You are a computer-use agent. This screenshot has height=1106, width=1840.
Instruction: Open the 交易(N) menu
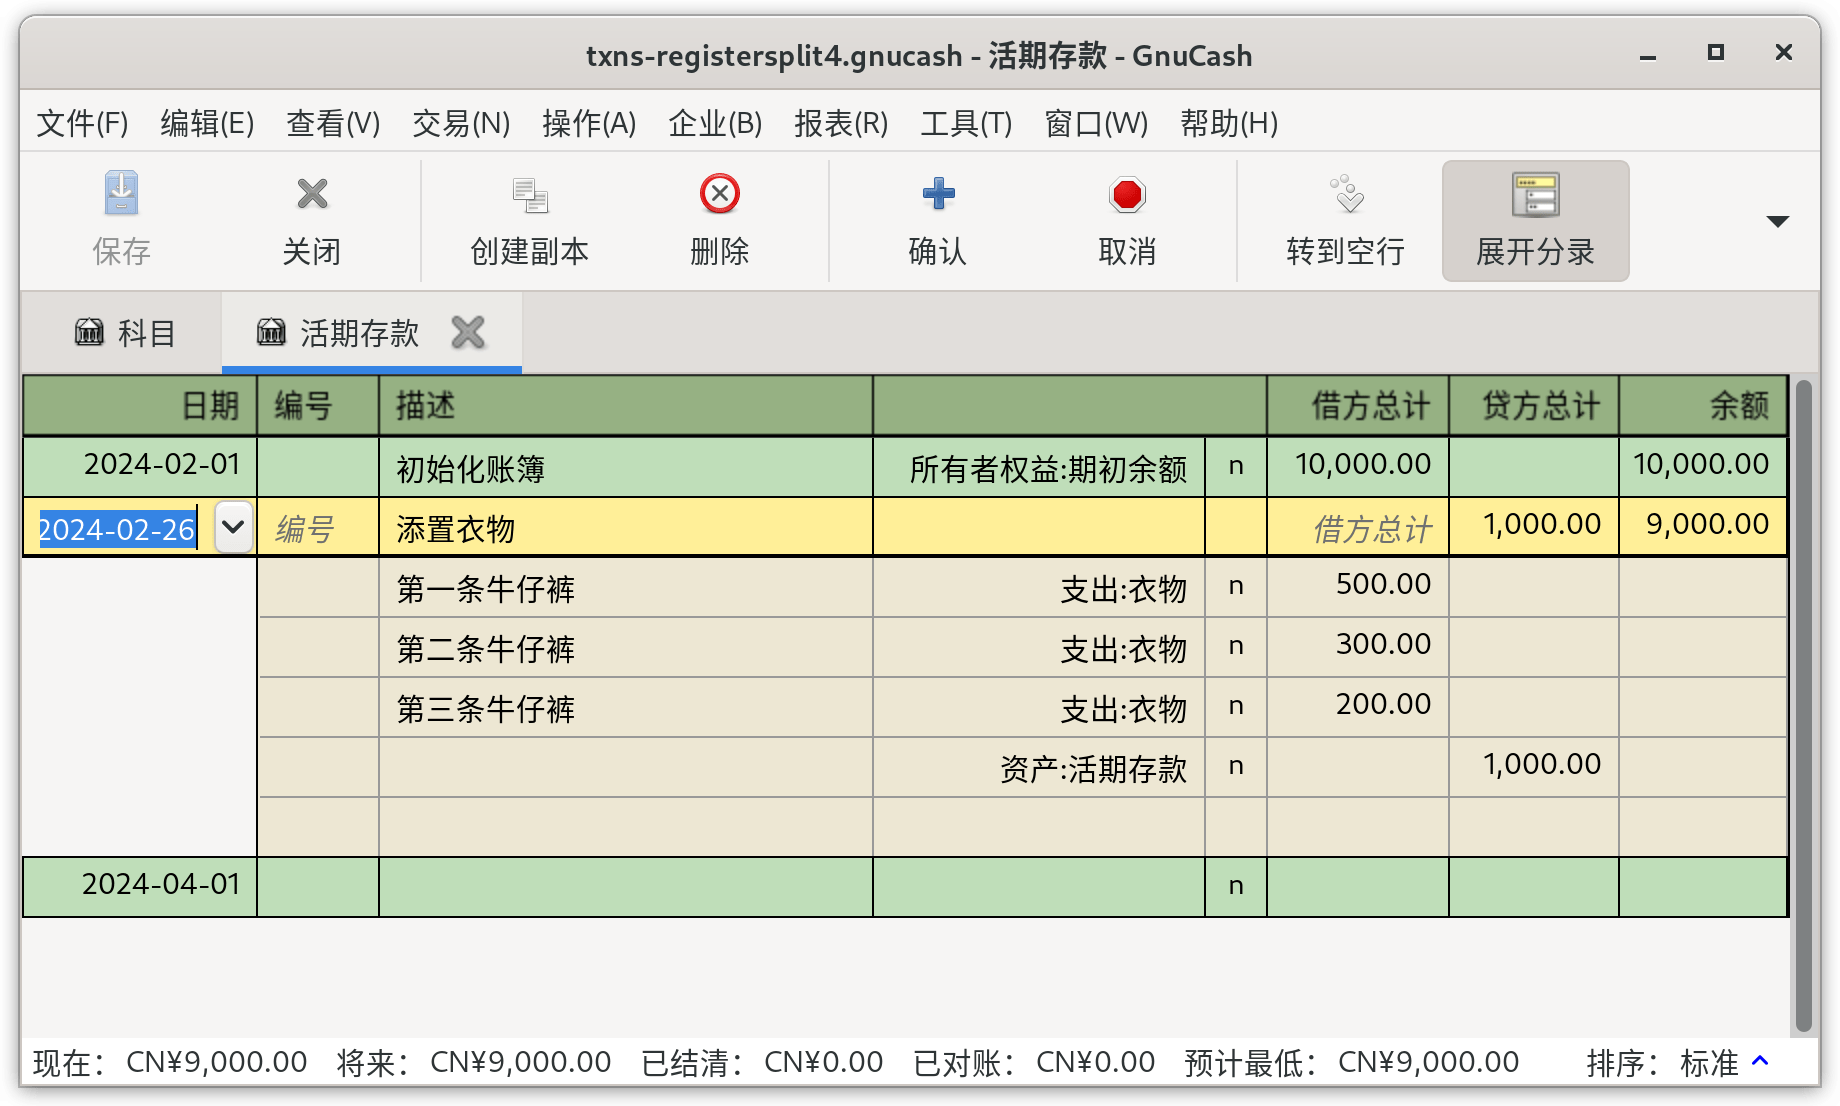(461, 123)
